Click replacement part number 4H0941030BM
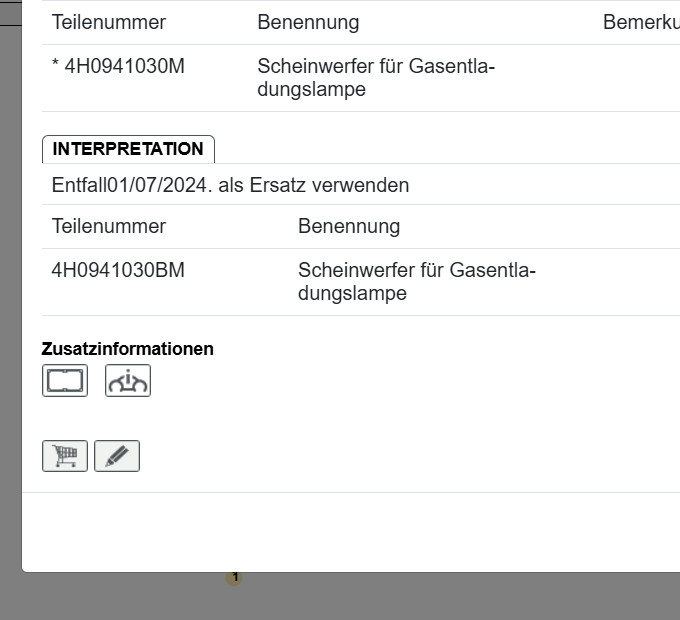This screenshot has height=620, width=680. [118, 270]
